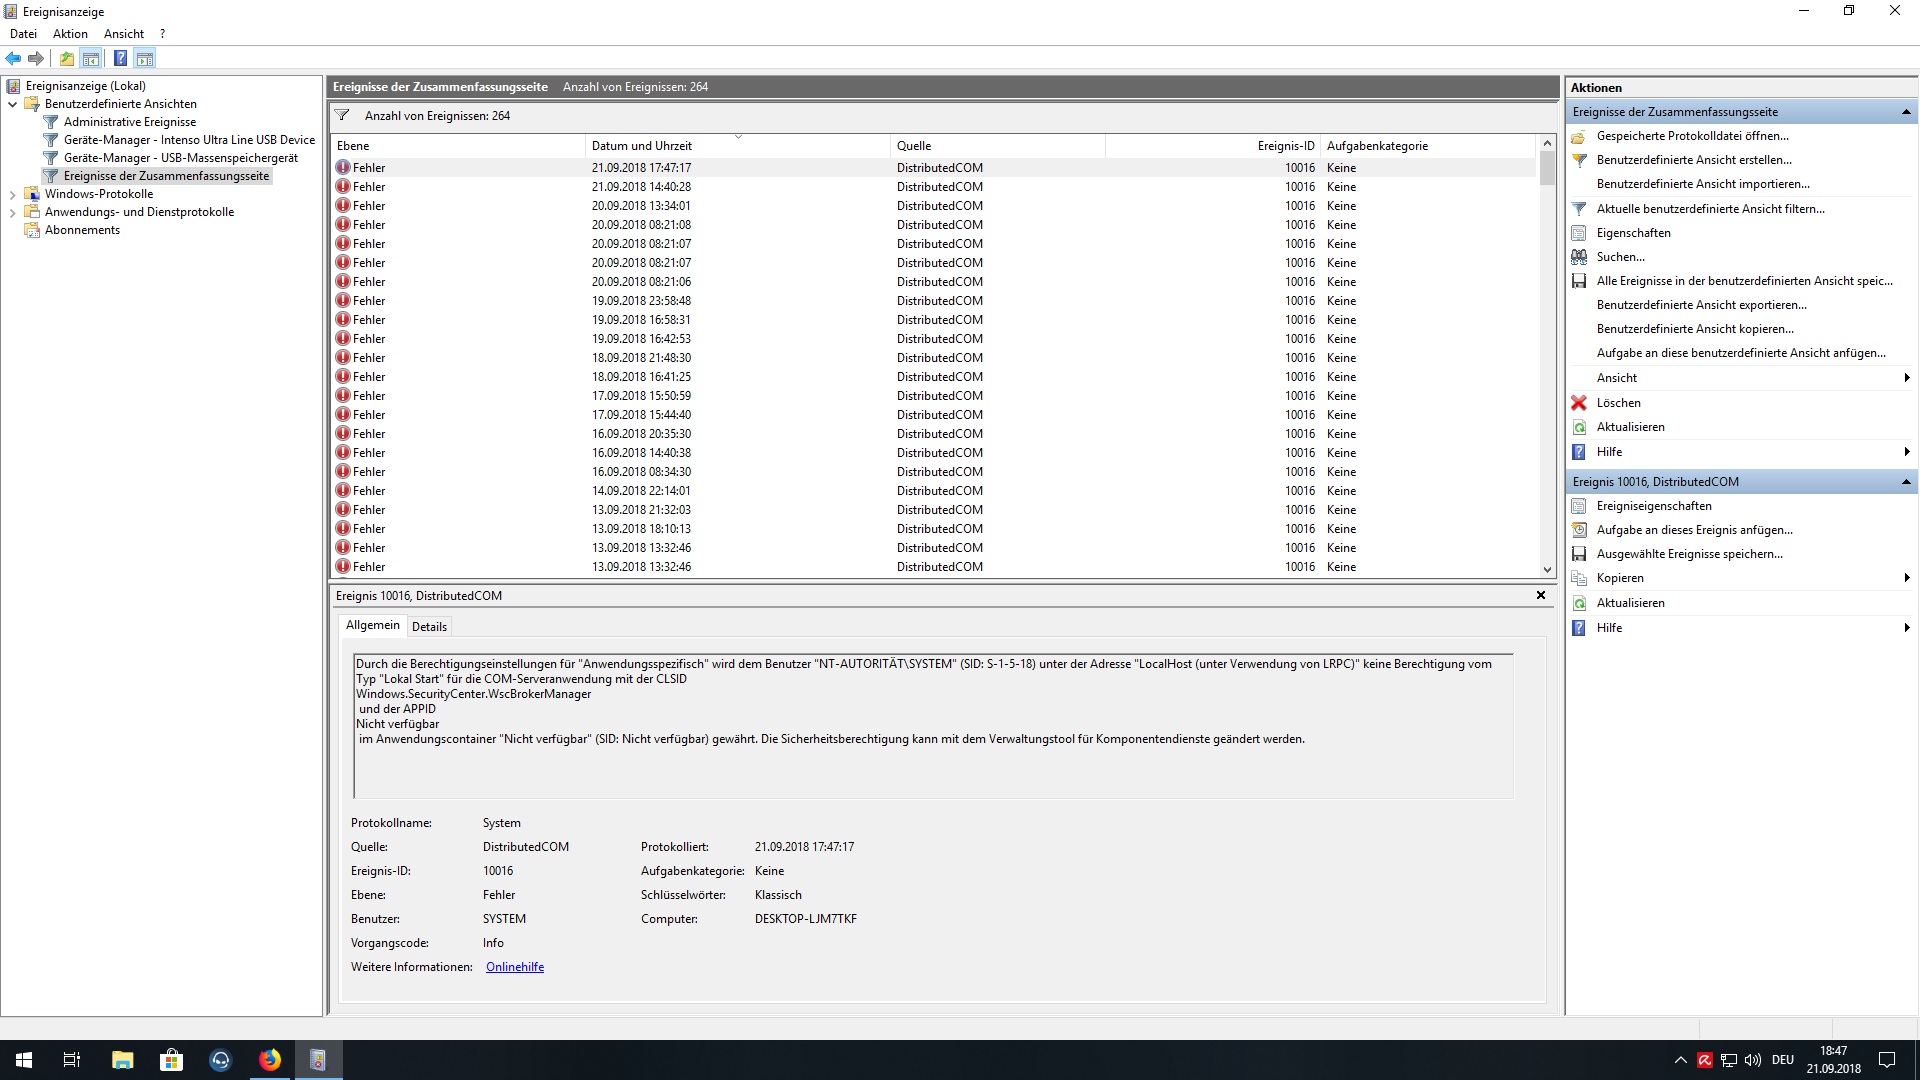Click the blue help question mark toolbar icon
Viewport: 1920px width, 1080px height.
pos(120,58)
